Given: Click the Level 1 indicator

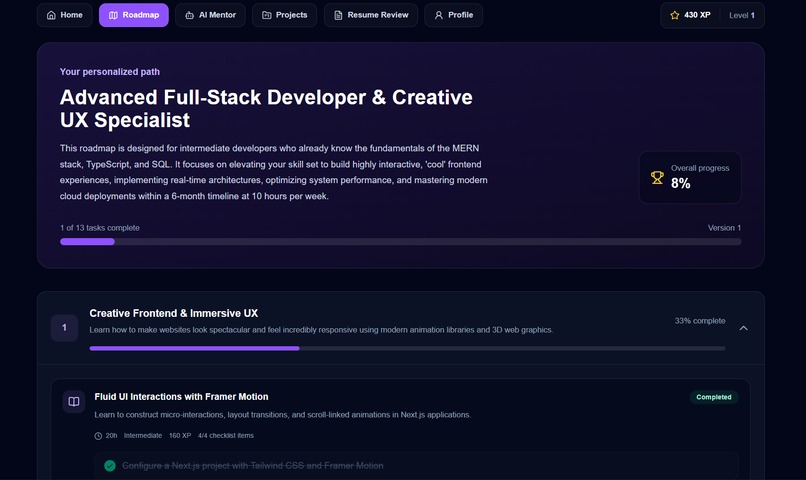Looking at the screenshot, I should (x=742, y=15).
